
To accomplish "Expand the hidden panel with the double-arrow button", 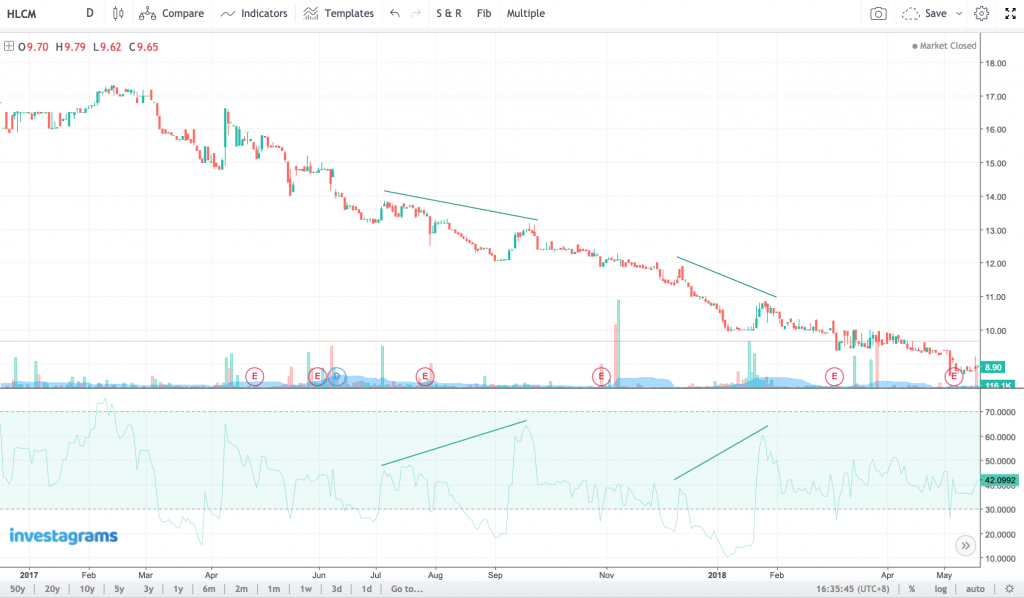I will pyautogui.click(x=966, y=545).
